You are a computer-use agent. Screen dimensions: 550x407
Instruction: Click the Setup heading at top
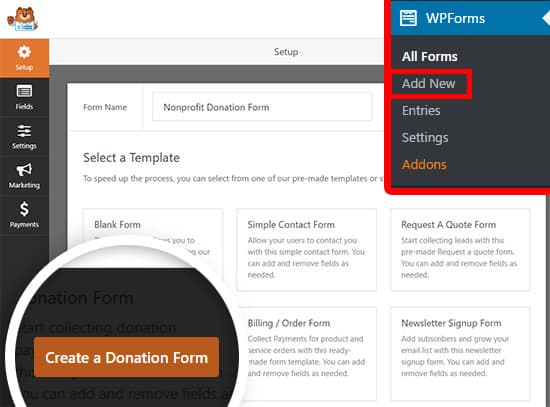(x=286, y=52)
